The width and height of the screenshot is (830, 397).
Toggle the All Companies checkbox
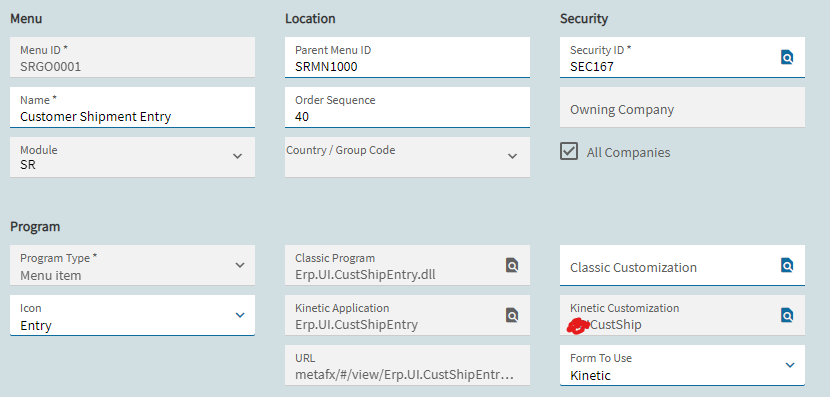[569, 151]
